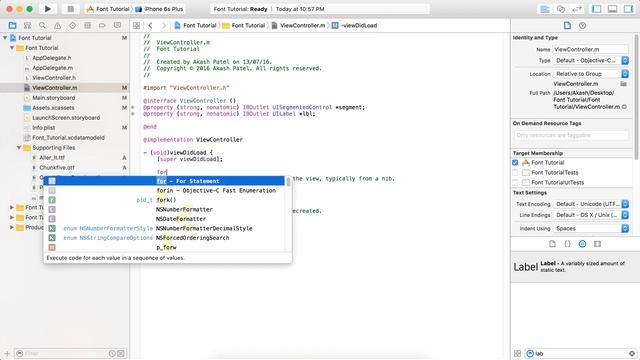Clear the object library search 'lab'
The image size is (640, 360).
pos(632,353)
